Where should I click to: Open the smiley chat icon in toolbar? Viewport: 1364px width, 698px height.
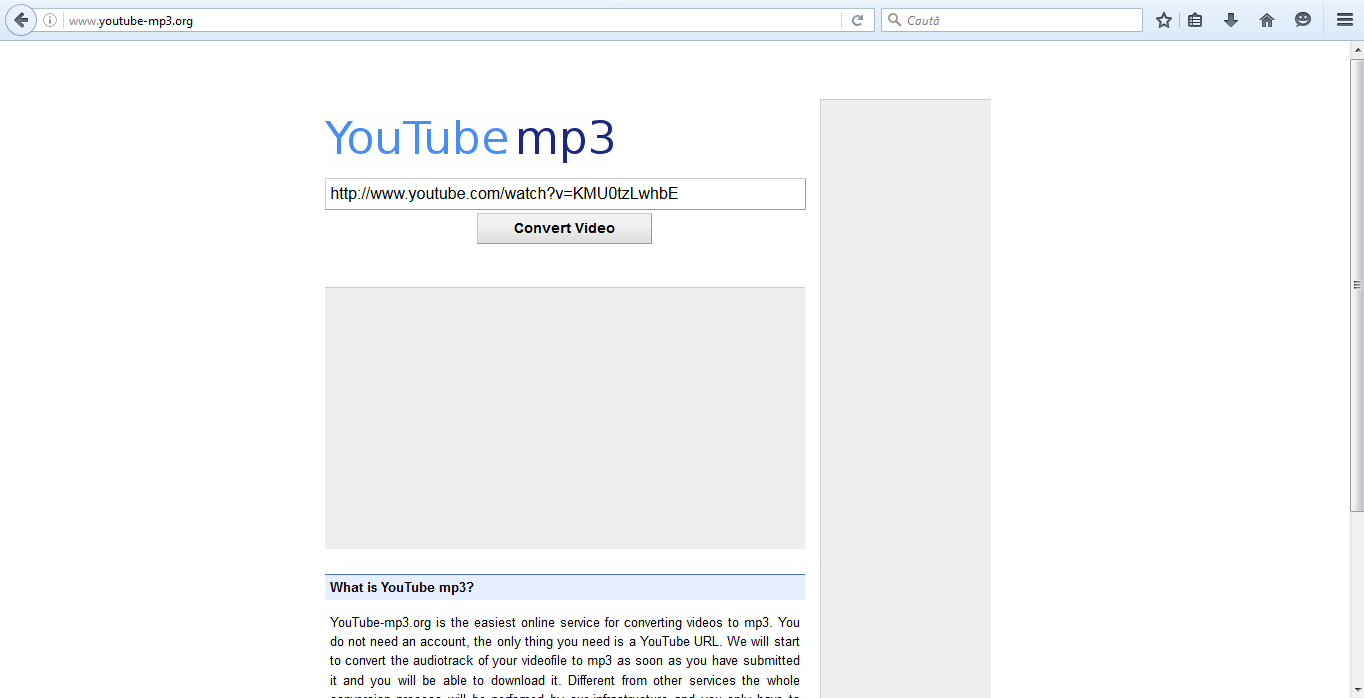(1303, 20)
